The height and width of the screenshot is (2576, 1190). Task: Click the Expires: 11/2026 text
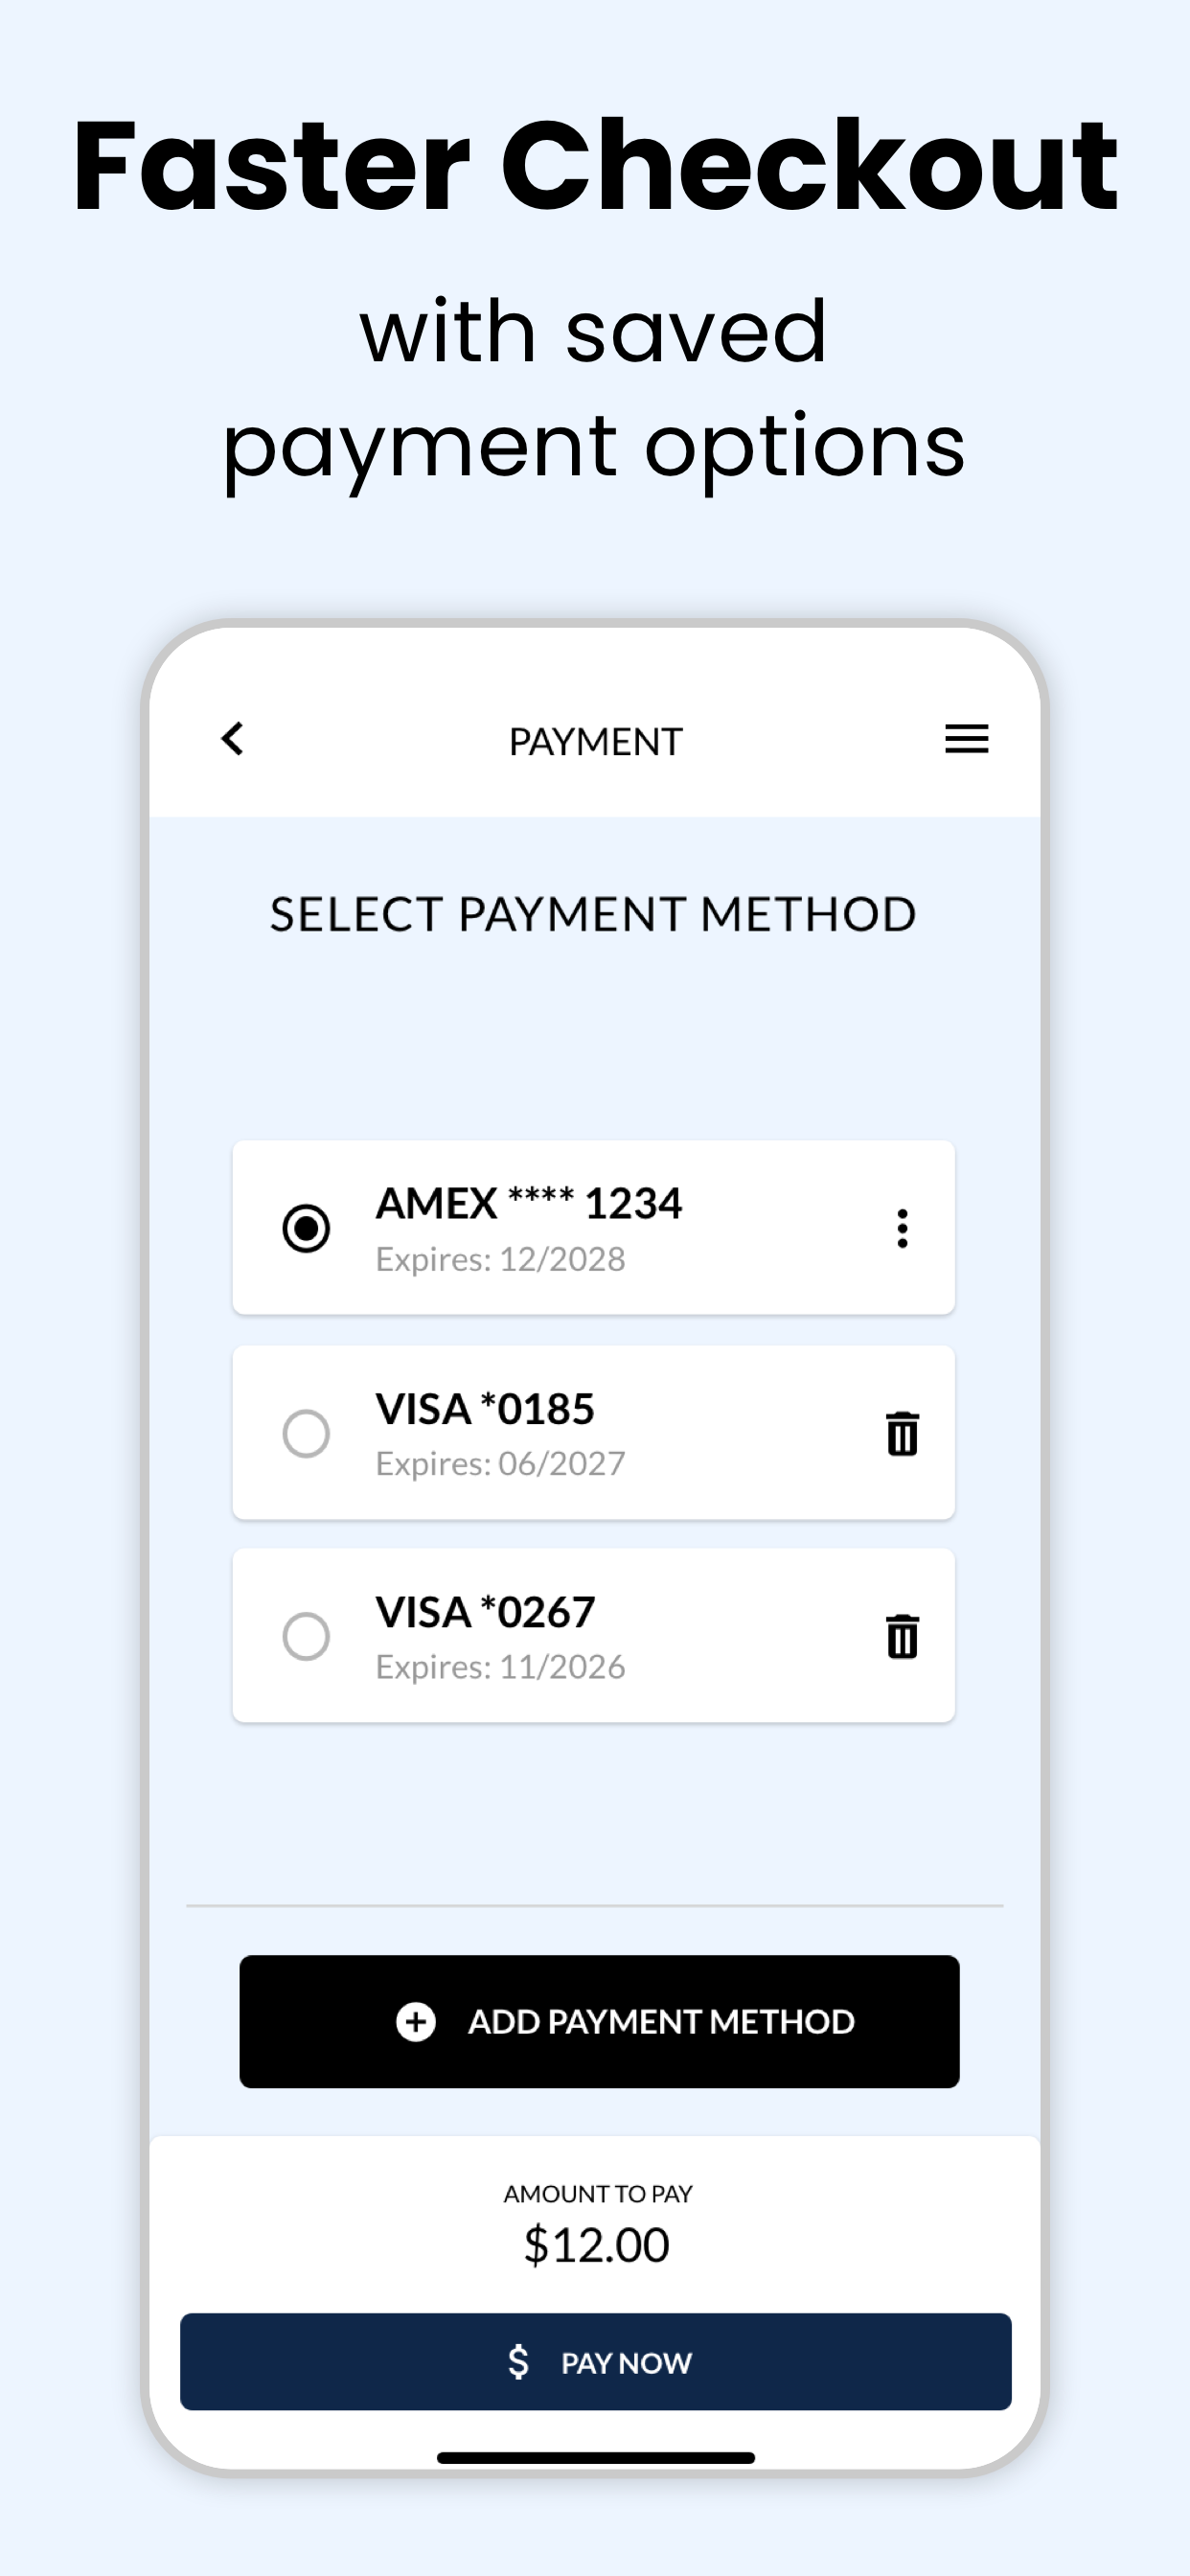tap(500, 1667)
